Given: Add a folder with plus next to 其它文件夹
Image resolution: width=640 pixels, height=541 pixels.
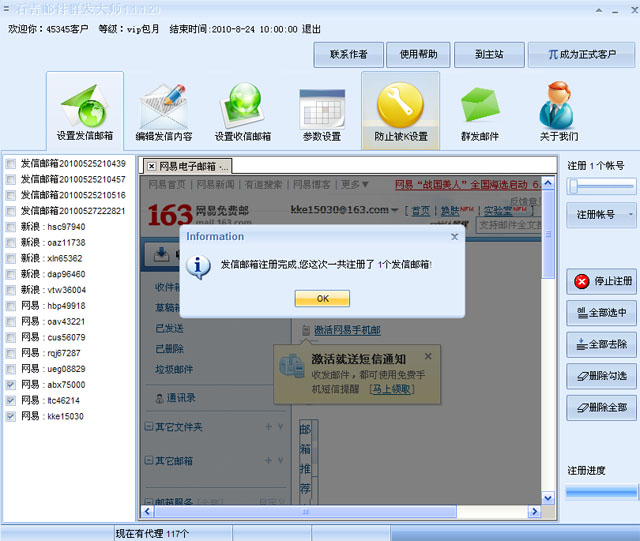Looking at the screenshot, I should pyautogui.click(x=268, y=427).
